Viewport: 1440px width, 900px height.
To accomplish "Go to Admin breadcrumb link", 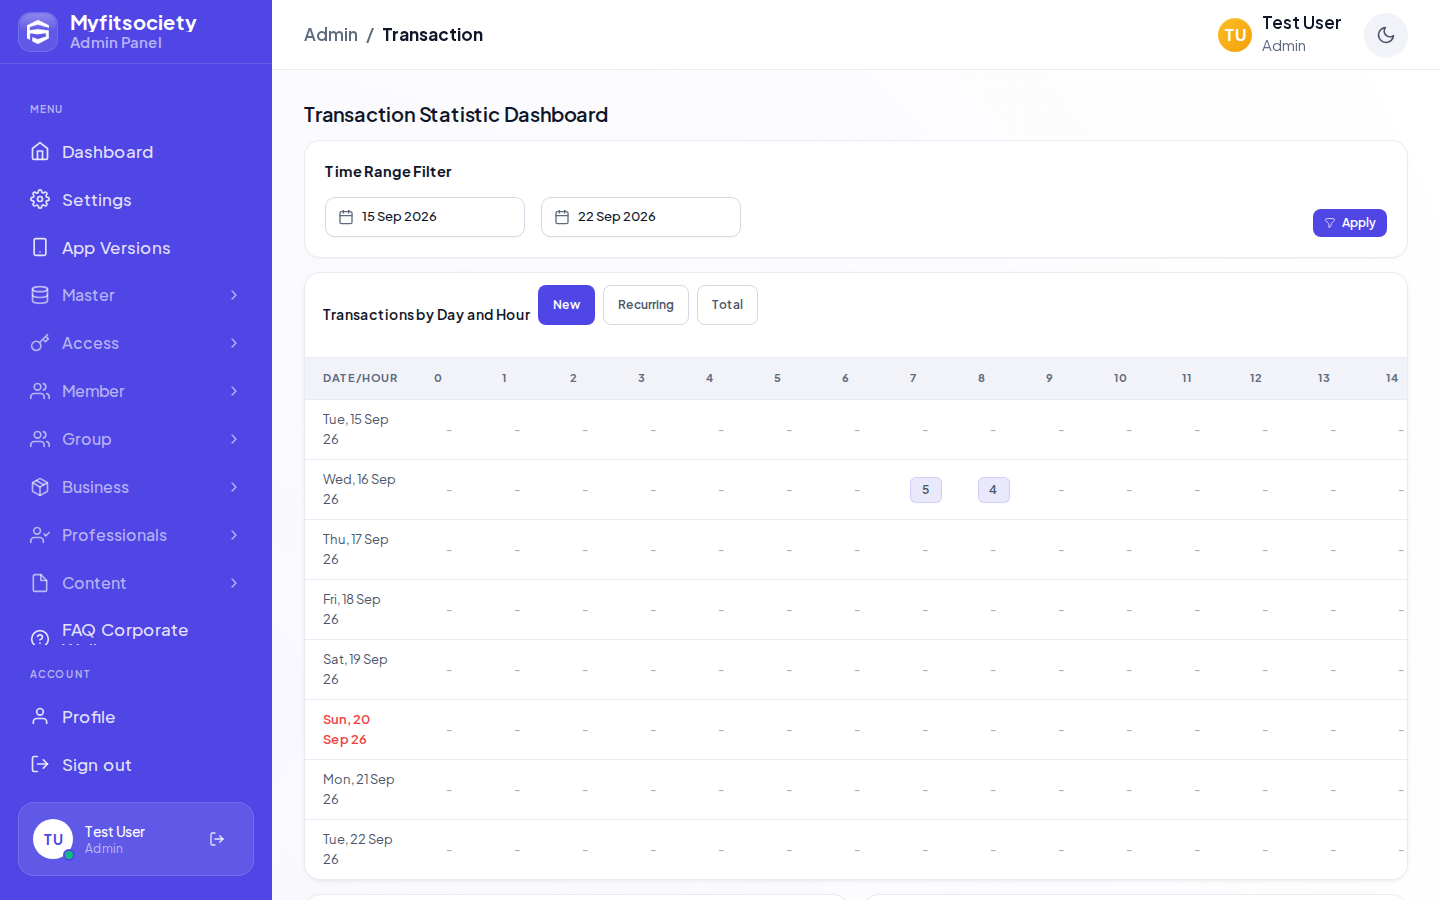I will 331,35.
